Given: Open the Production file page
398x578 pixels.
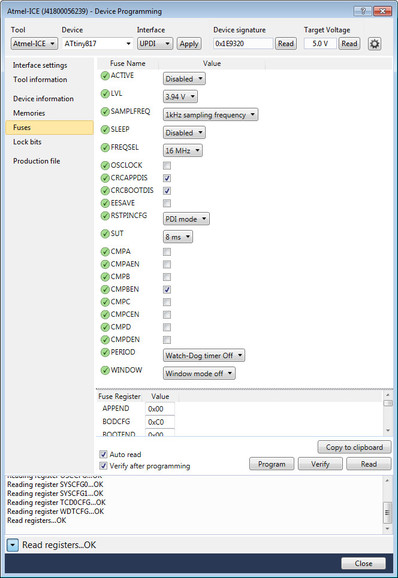Looking at the screenshot, I should [36, 161].
